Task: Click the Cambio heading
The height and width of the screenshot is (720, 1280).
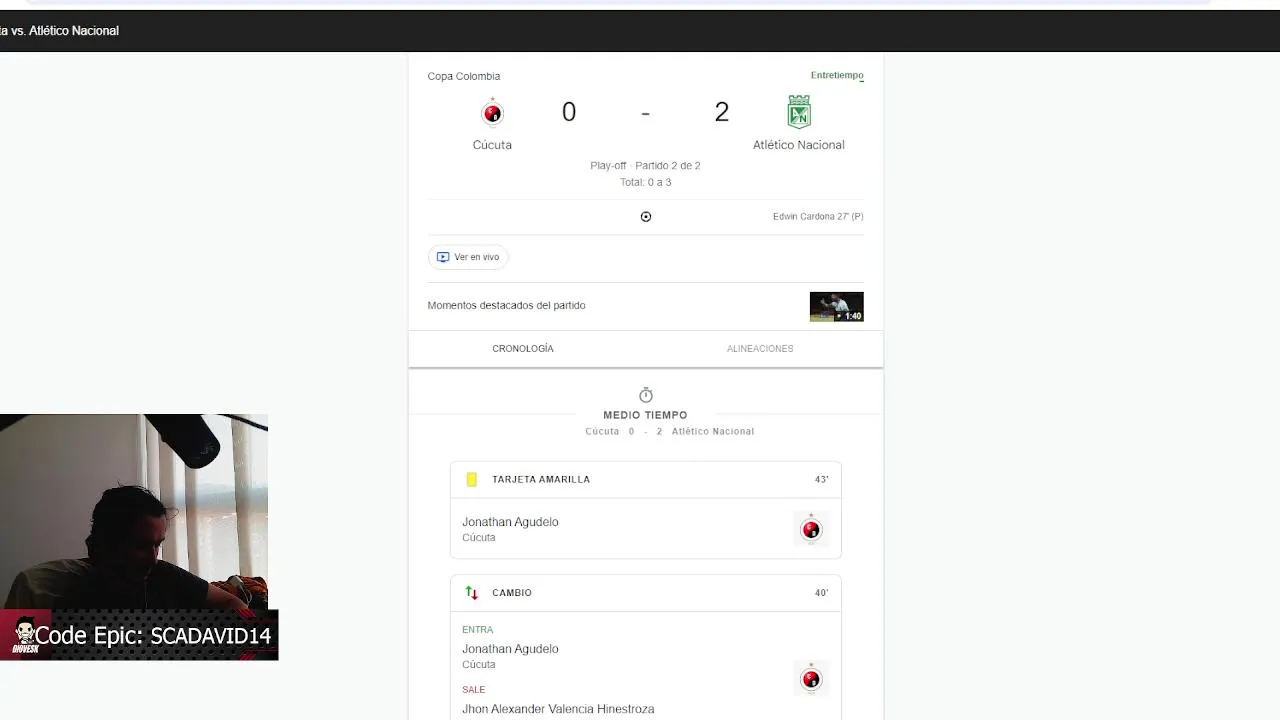Action: (512, 593)
